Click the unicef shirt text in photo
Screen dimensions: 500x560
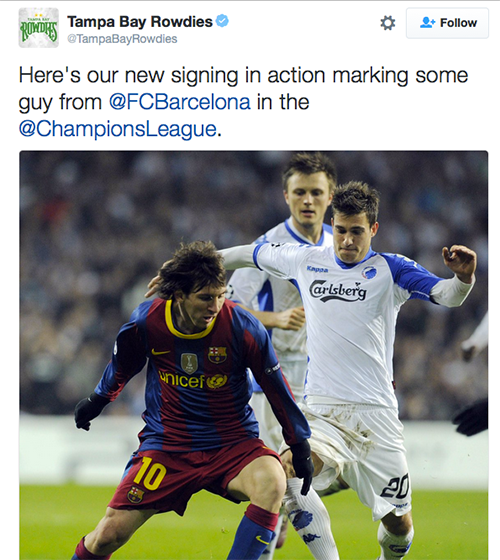point(193,380)
